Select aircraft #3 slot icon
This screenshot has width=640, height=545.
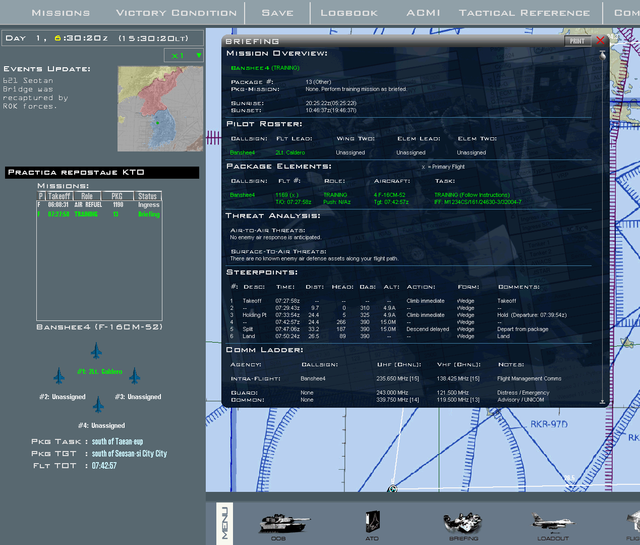tap(135, 376)
